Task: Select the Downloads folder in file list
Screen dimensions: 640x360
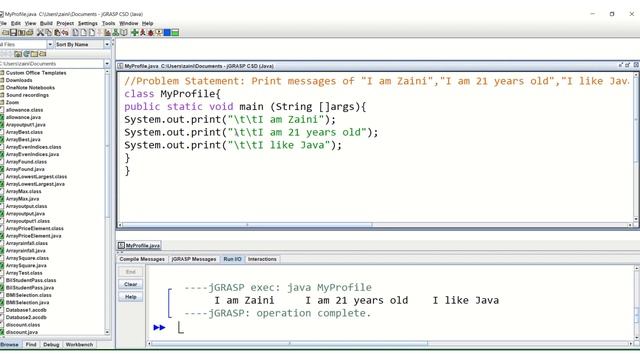Action: click(19, 80)
